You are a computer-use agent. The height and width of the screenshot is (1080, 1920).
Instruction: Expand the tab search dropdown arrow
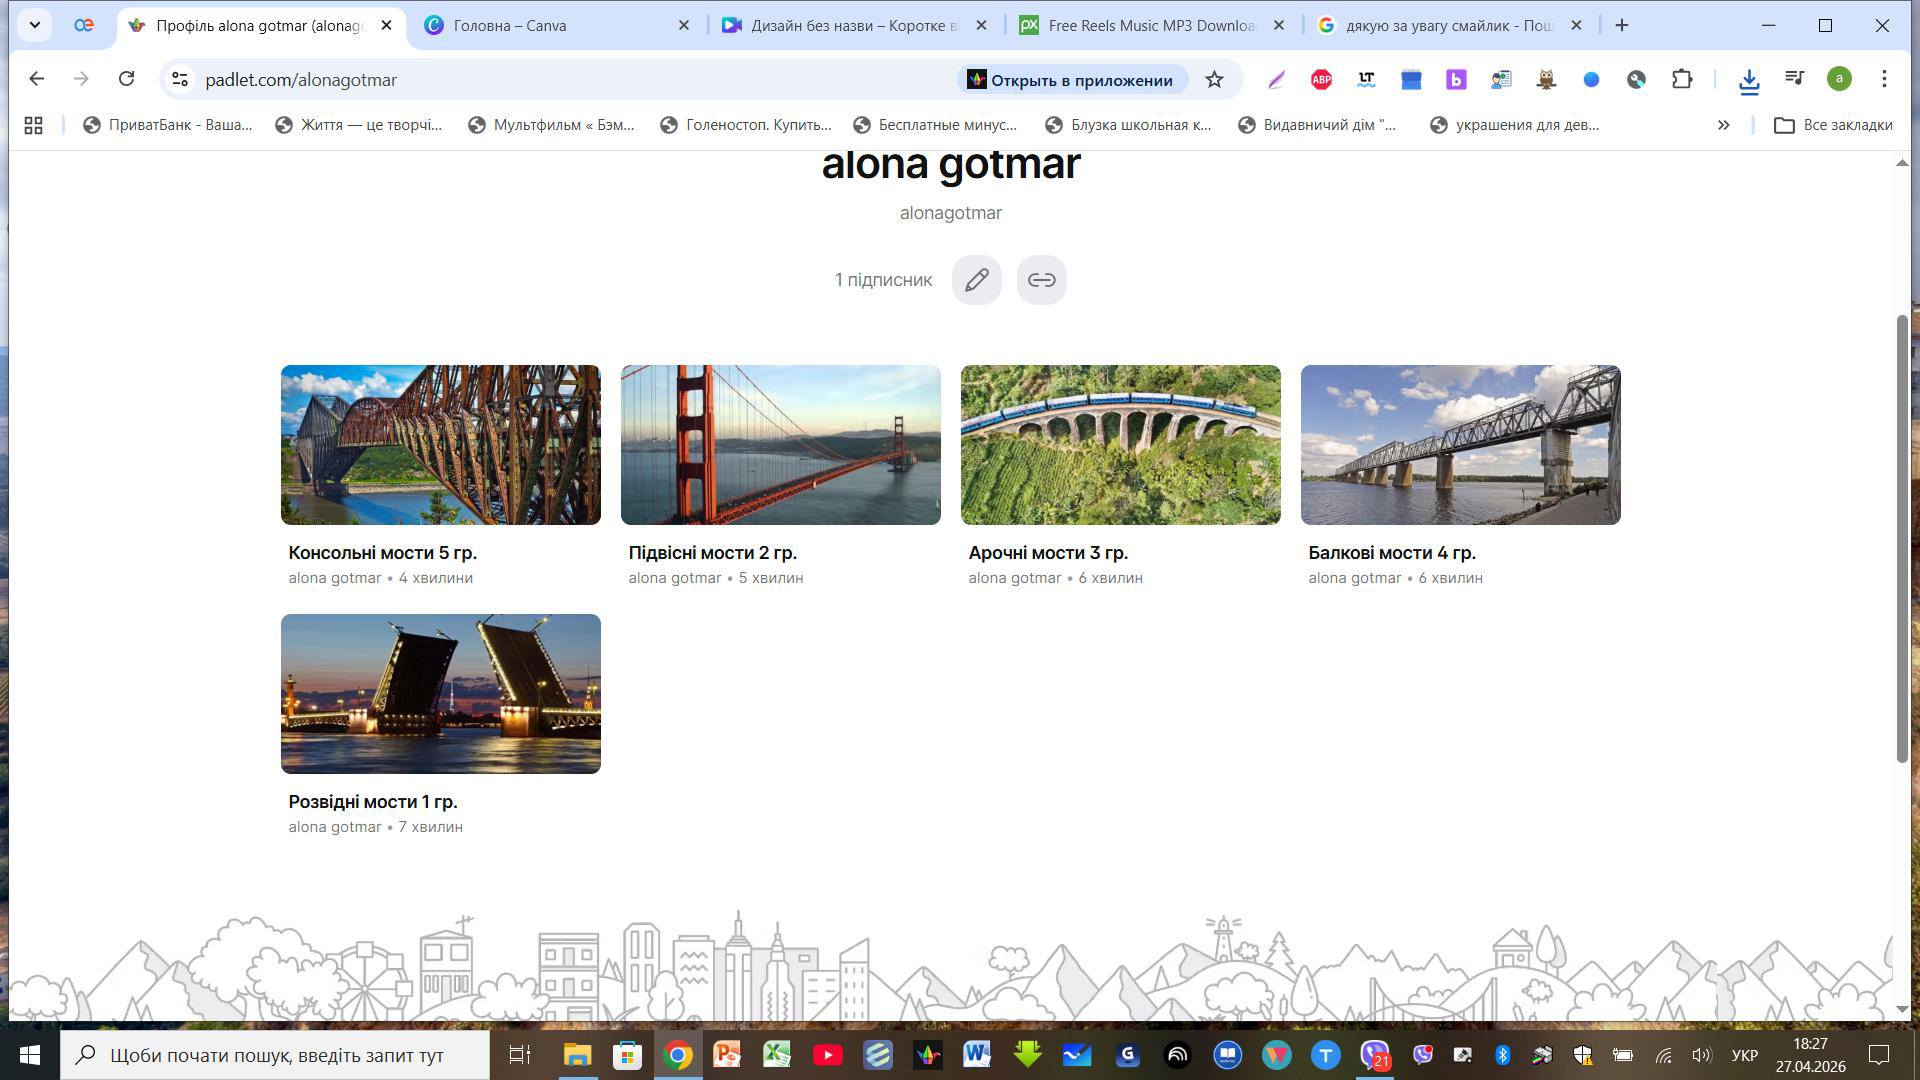[x=35, y=25]
